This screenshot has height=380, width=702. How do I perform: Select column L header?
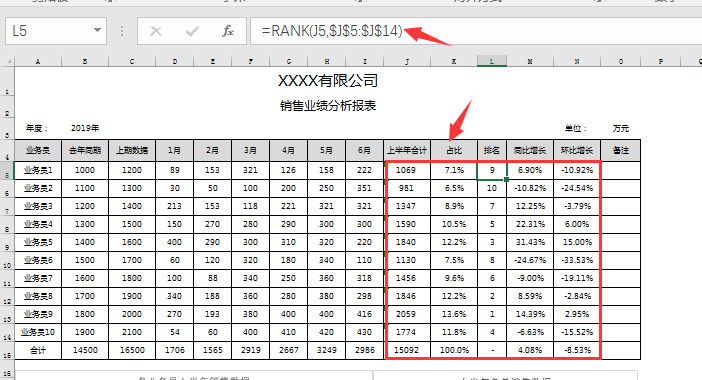(x=492, y=61)
